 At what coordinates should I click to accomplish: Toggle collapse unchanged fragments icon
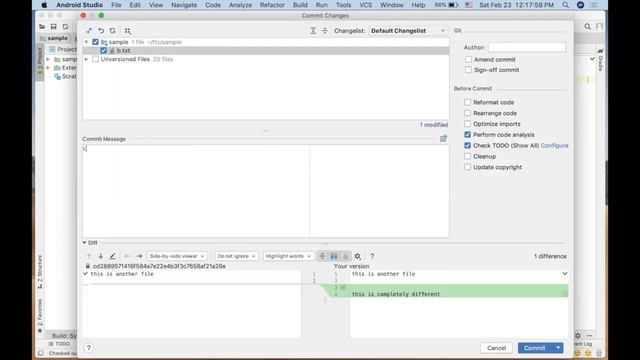[x=322, y=256]
